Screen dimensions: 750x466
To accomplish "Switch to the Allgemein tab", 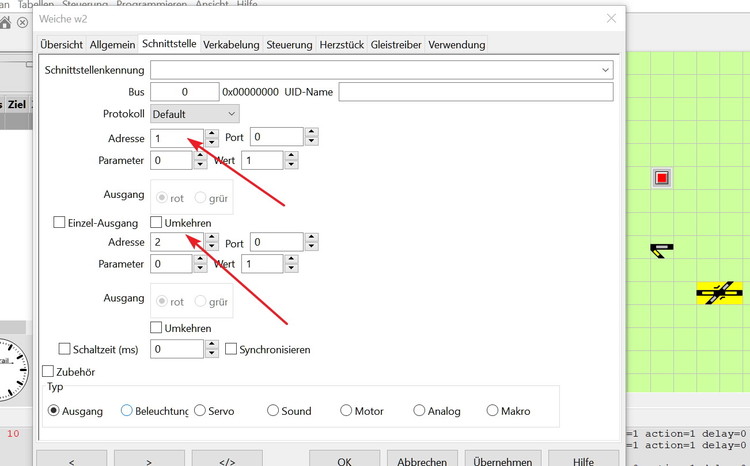I will (112, 44).
